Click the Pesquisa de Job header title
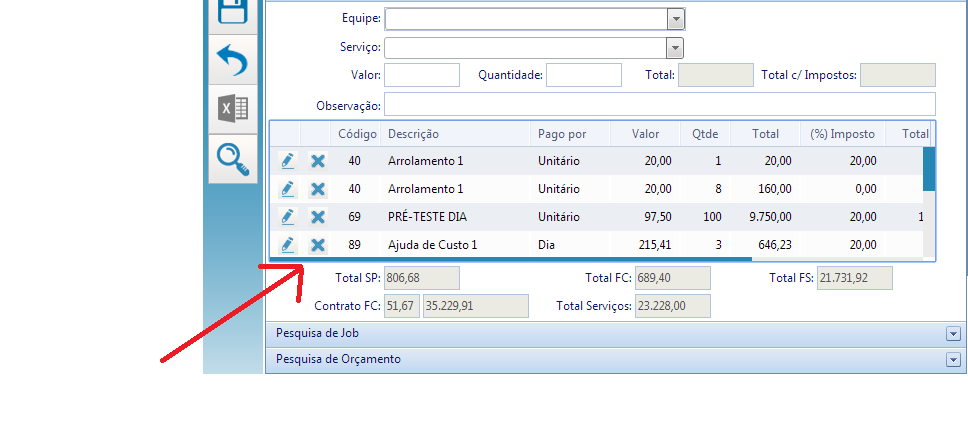Viewport: 968px width, 426px height. [317, 333]
